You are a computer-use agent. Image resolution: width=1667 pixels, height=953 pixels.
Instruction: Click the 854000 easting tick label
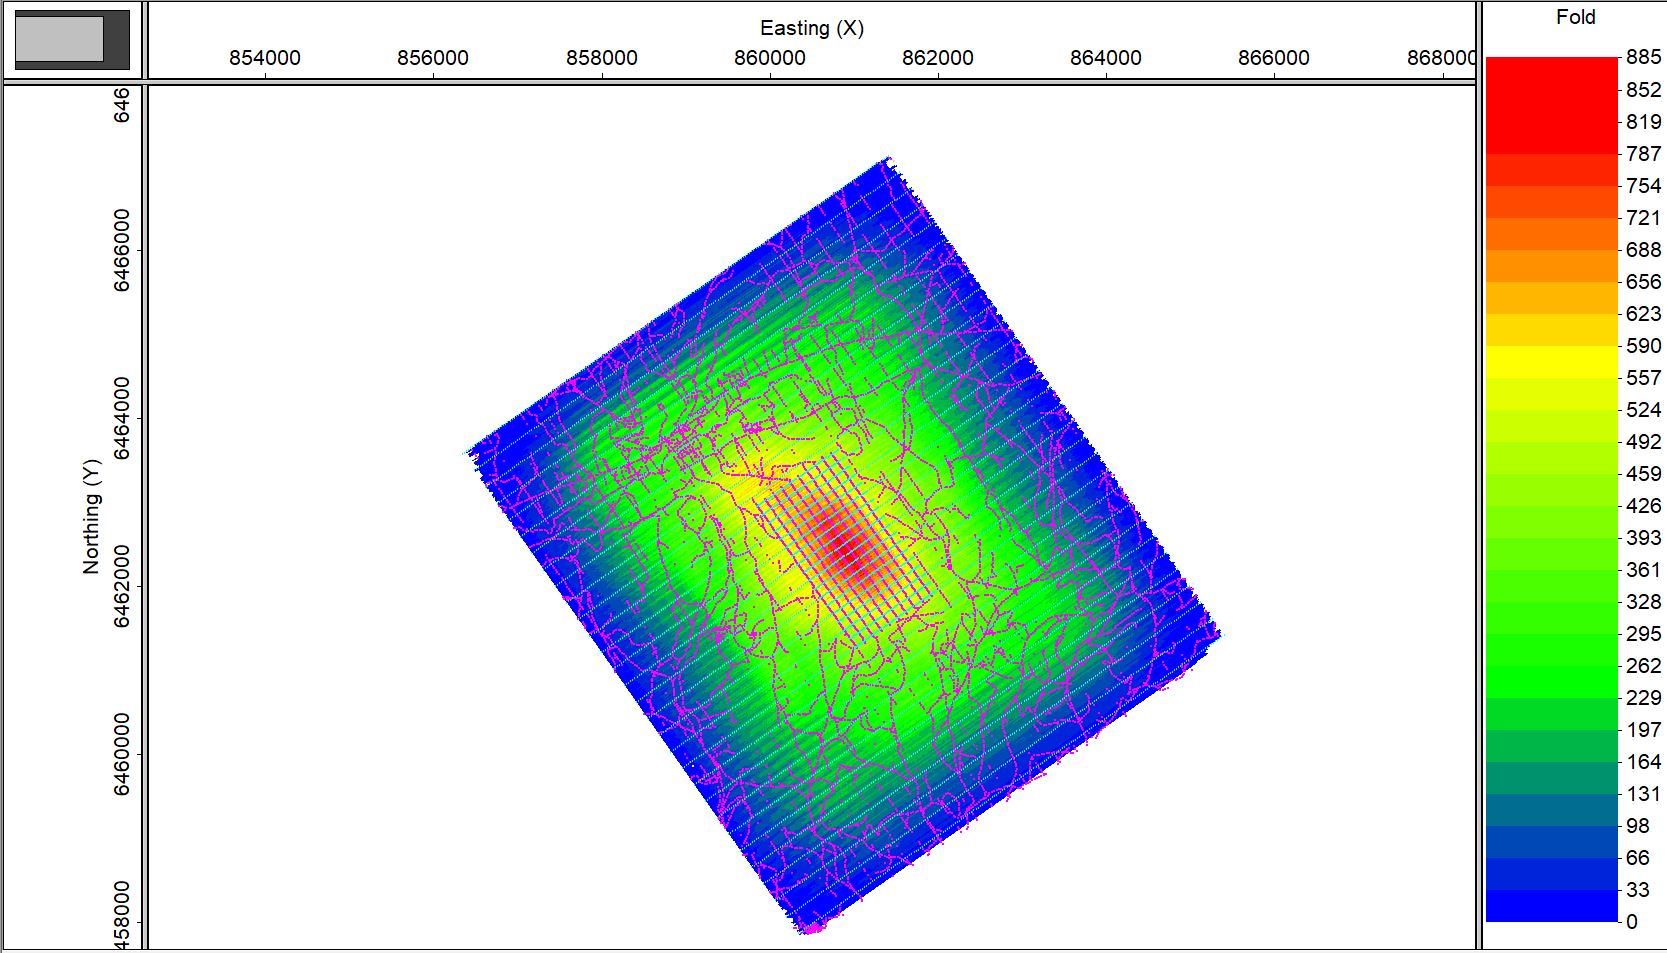(264, 58)
